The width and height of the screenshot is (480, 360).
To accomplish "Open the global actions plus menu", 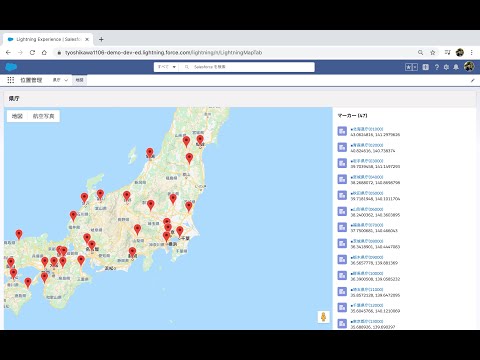I will click(x=426, y=67).
